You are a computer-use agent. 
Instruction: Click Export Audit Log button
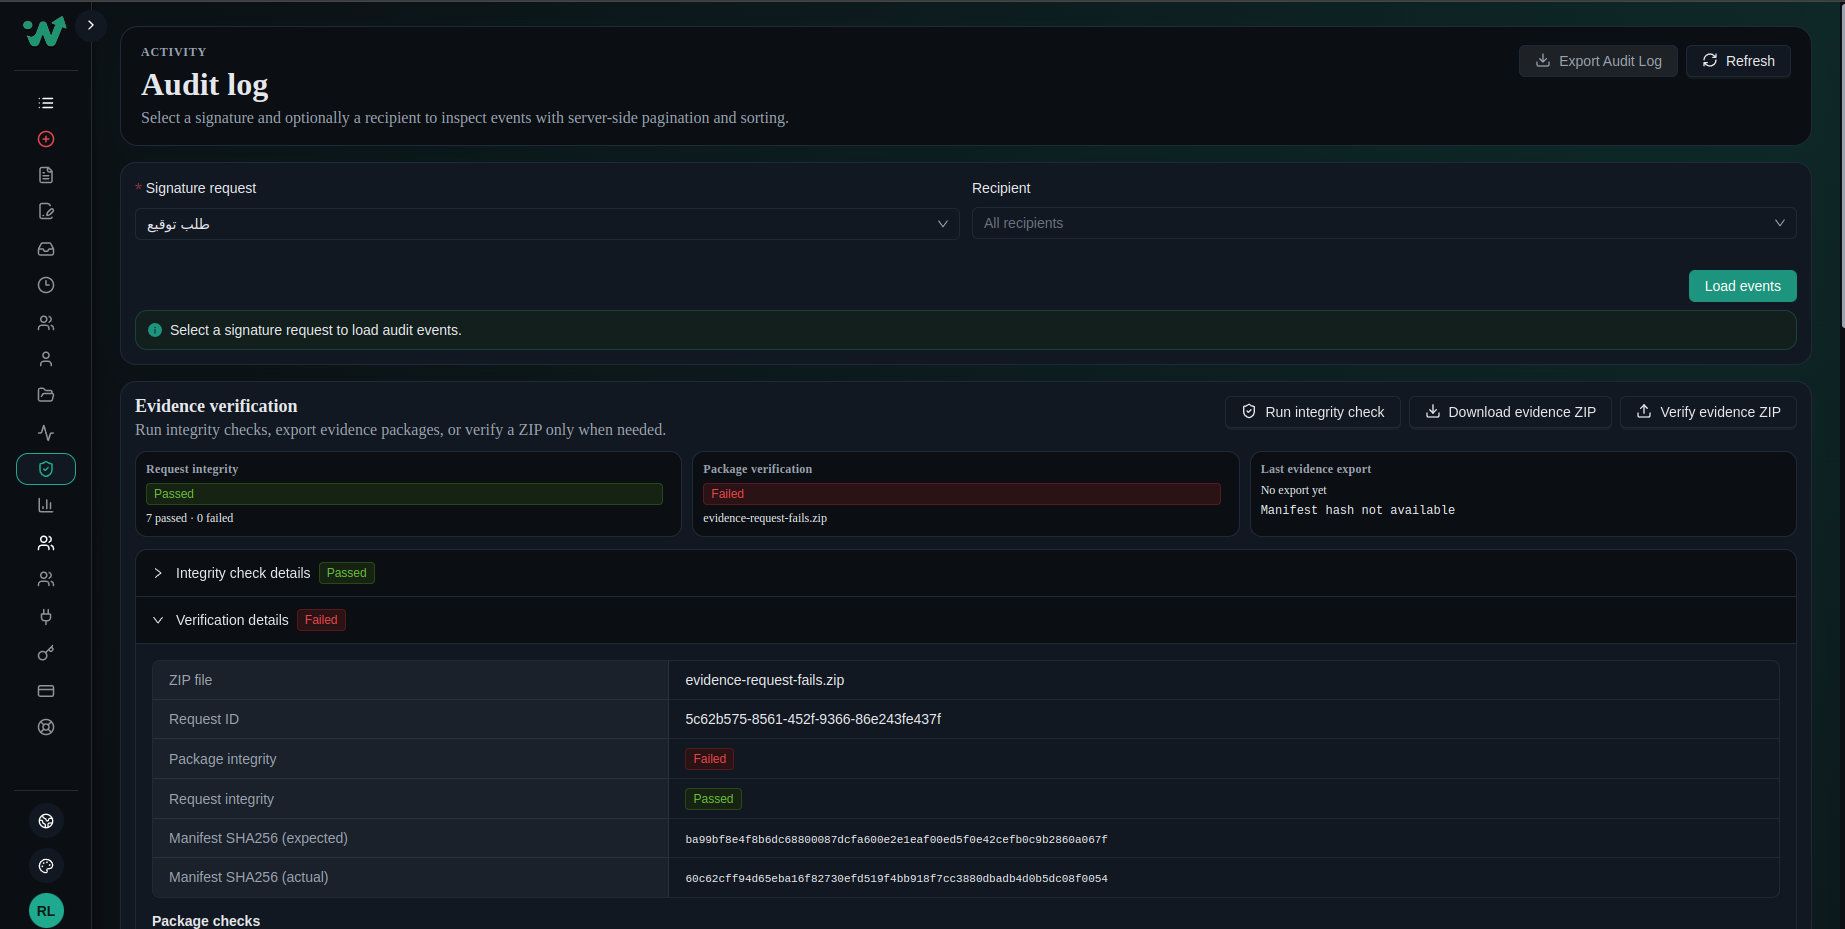click(x=1598, y=61)
